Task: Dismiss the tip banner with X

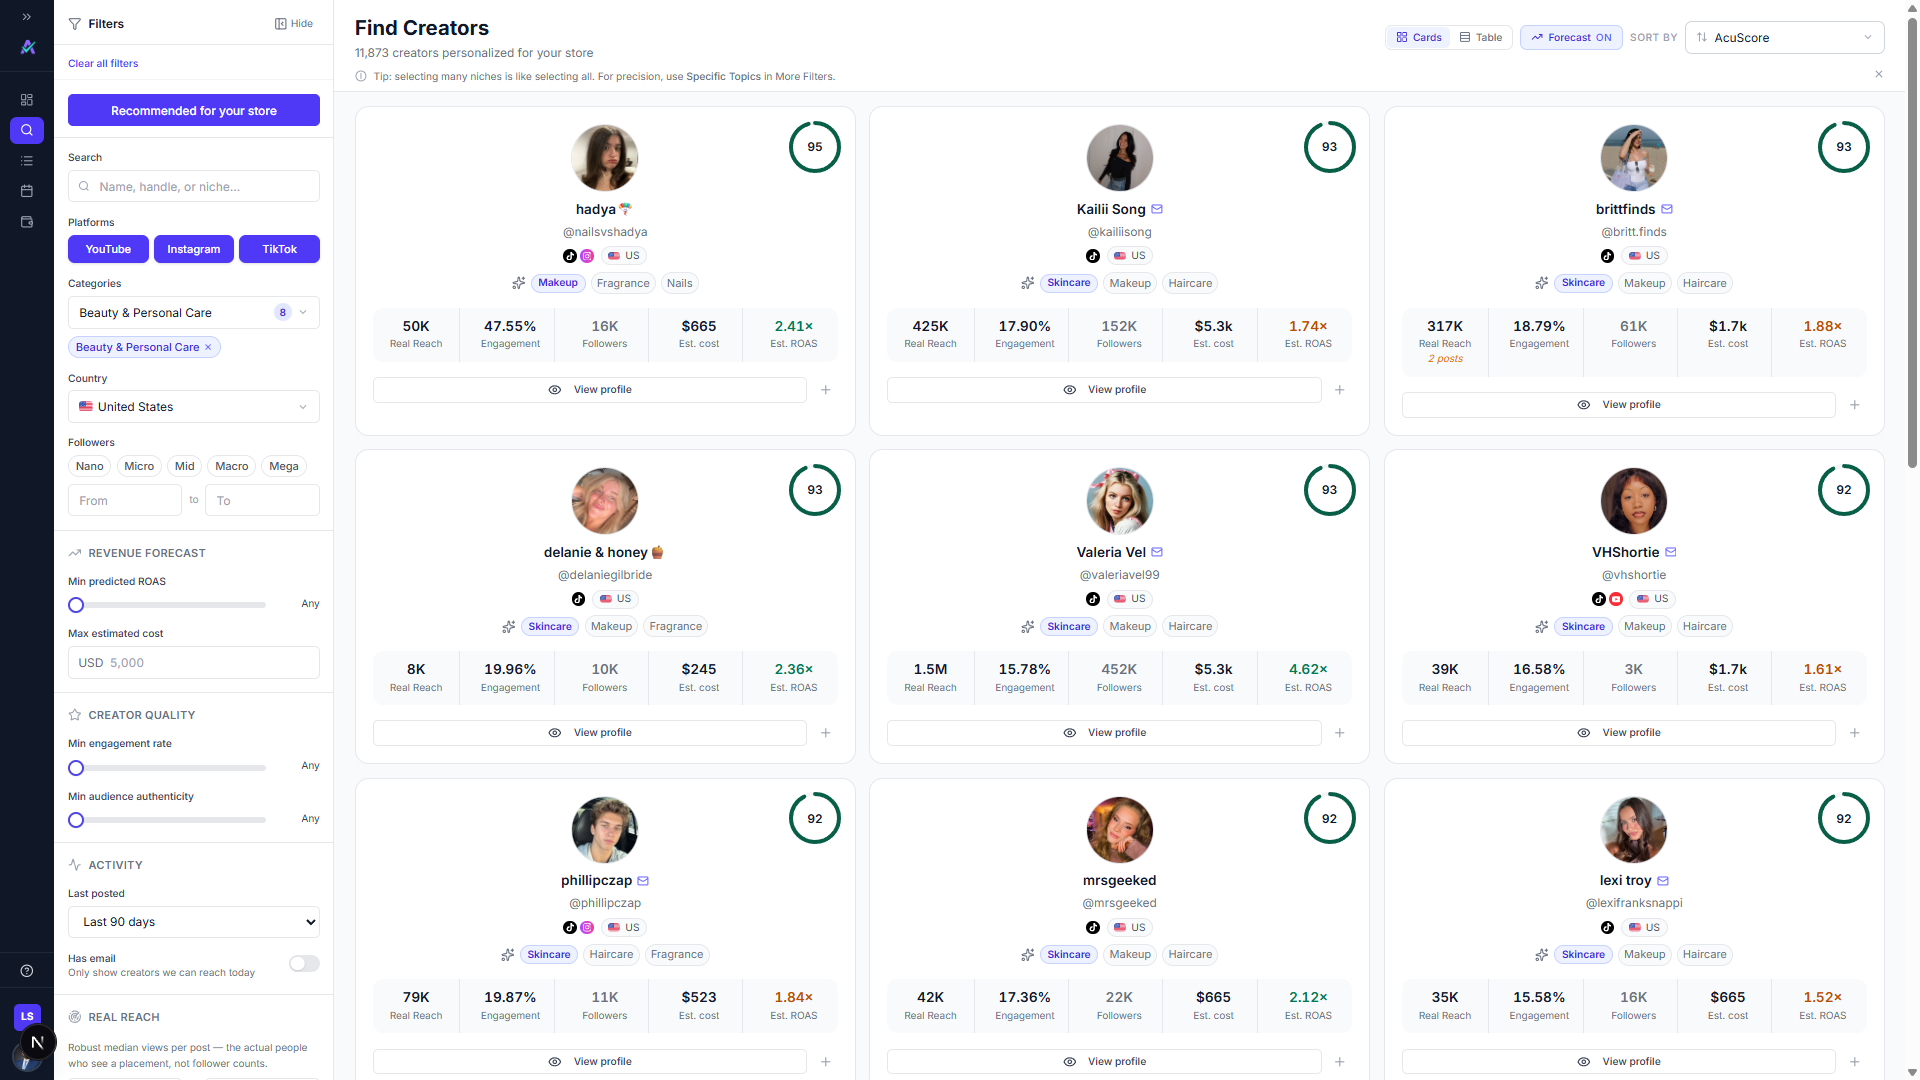Action: (1879, 74)
